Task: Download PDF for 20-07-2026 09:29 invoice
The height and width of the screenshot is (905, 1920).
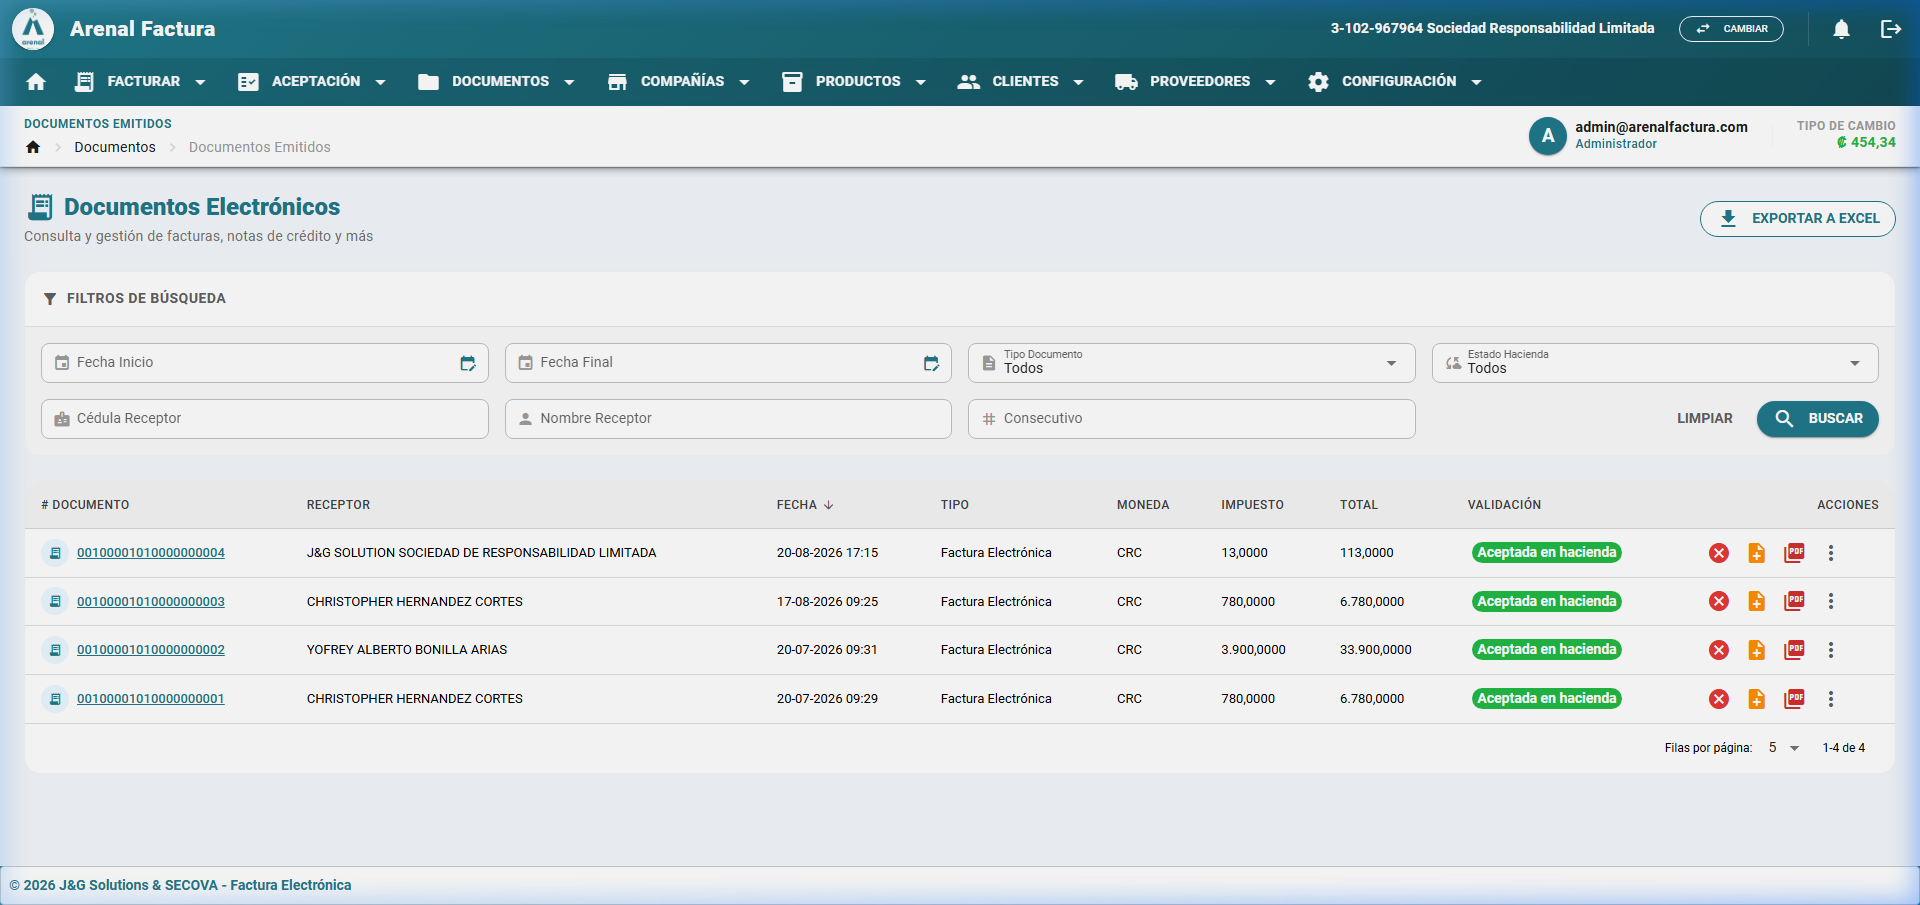Action: tap(1794, 699)
